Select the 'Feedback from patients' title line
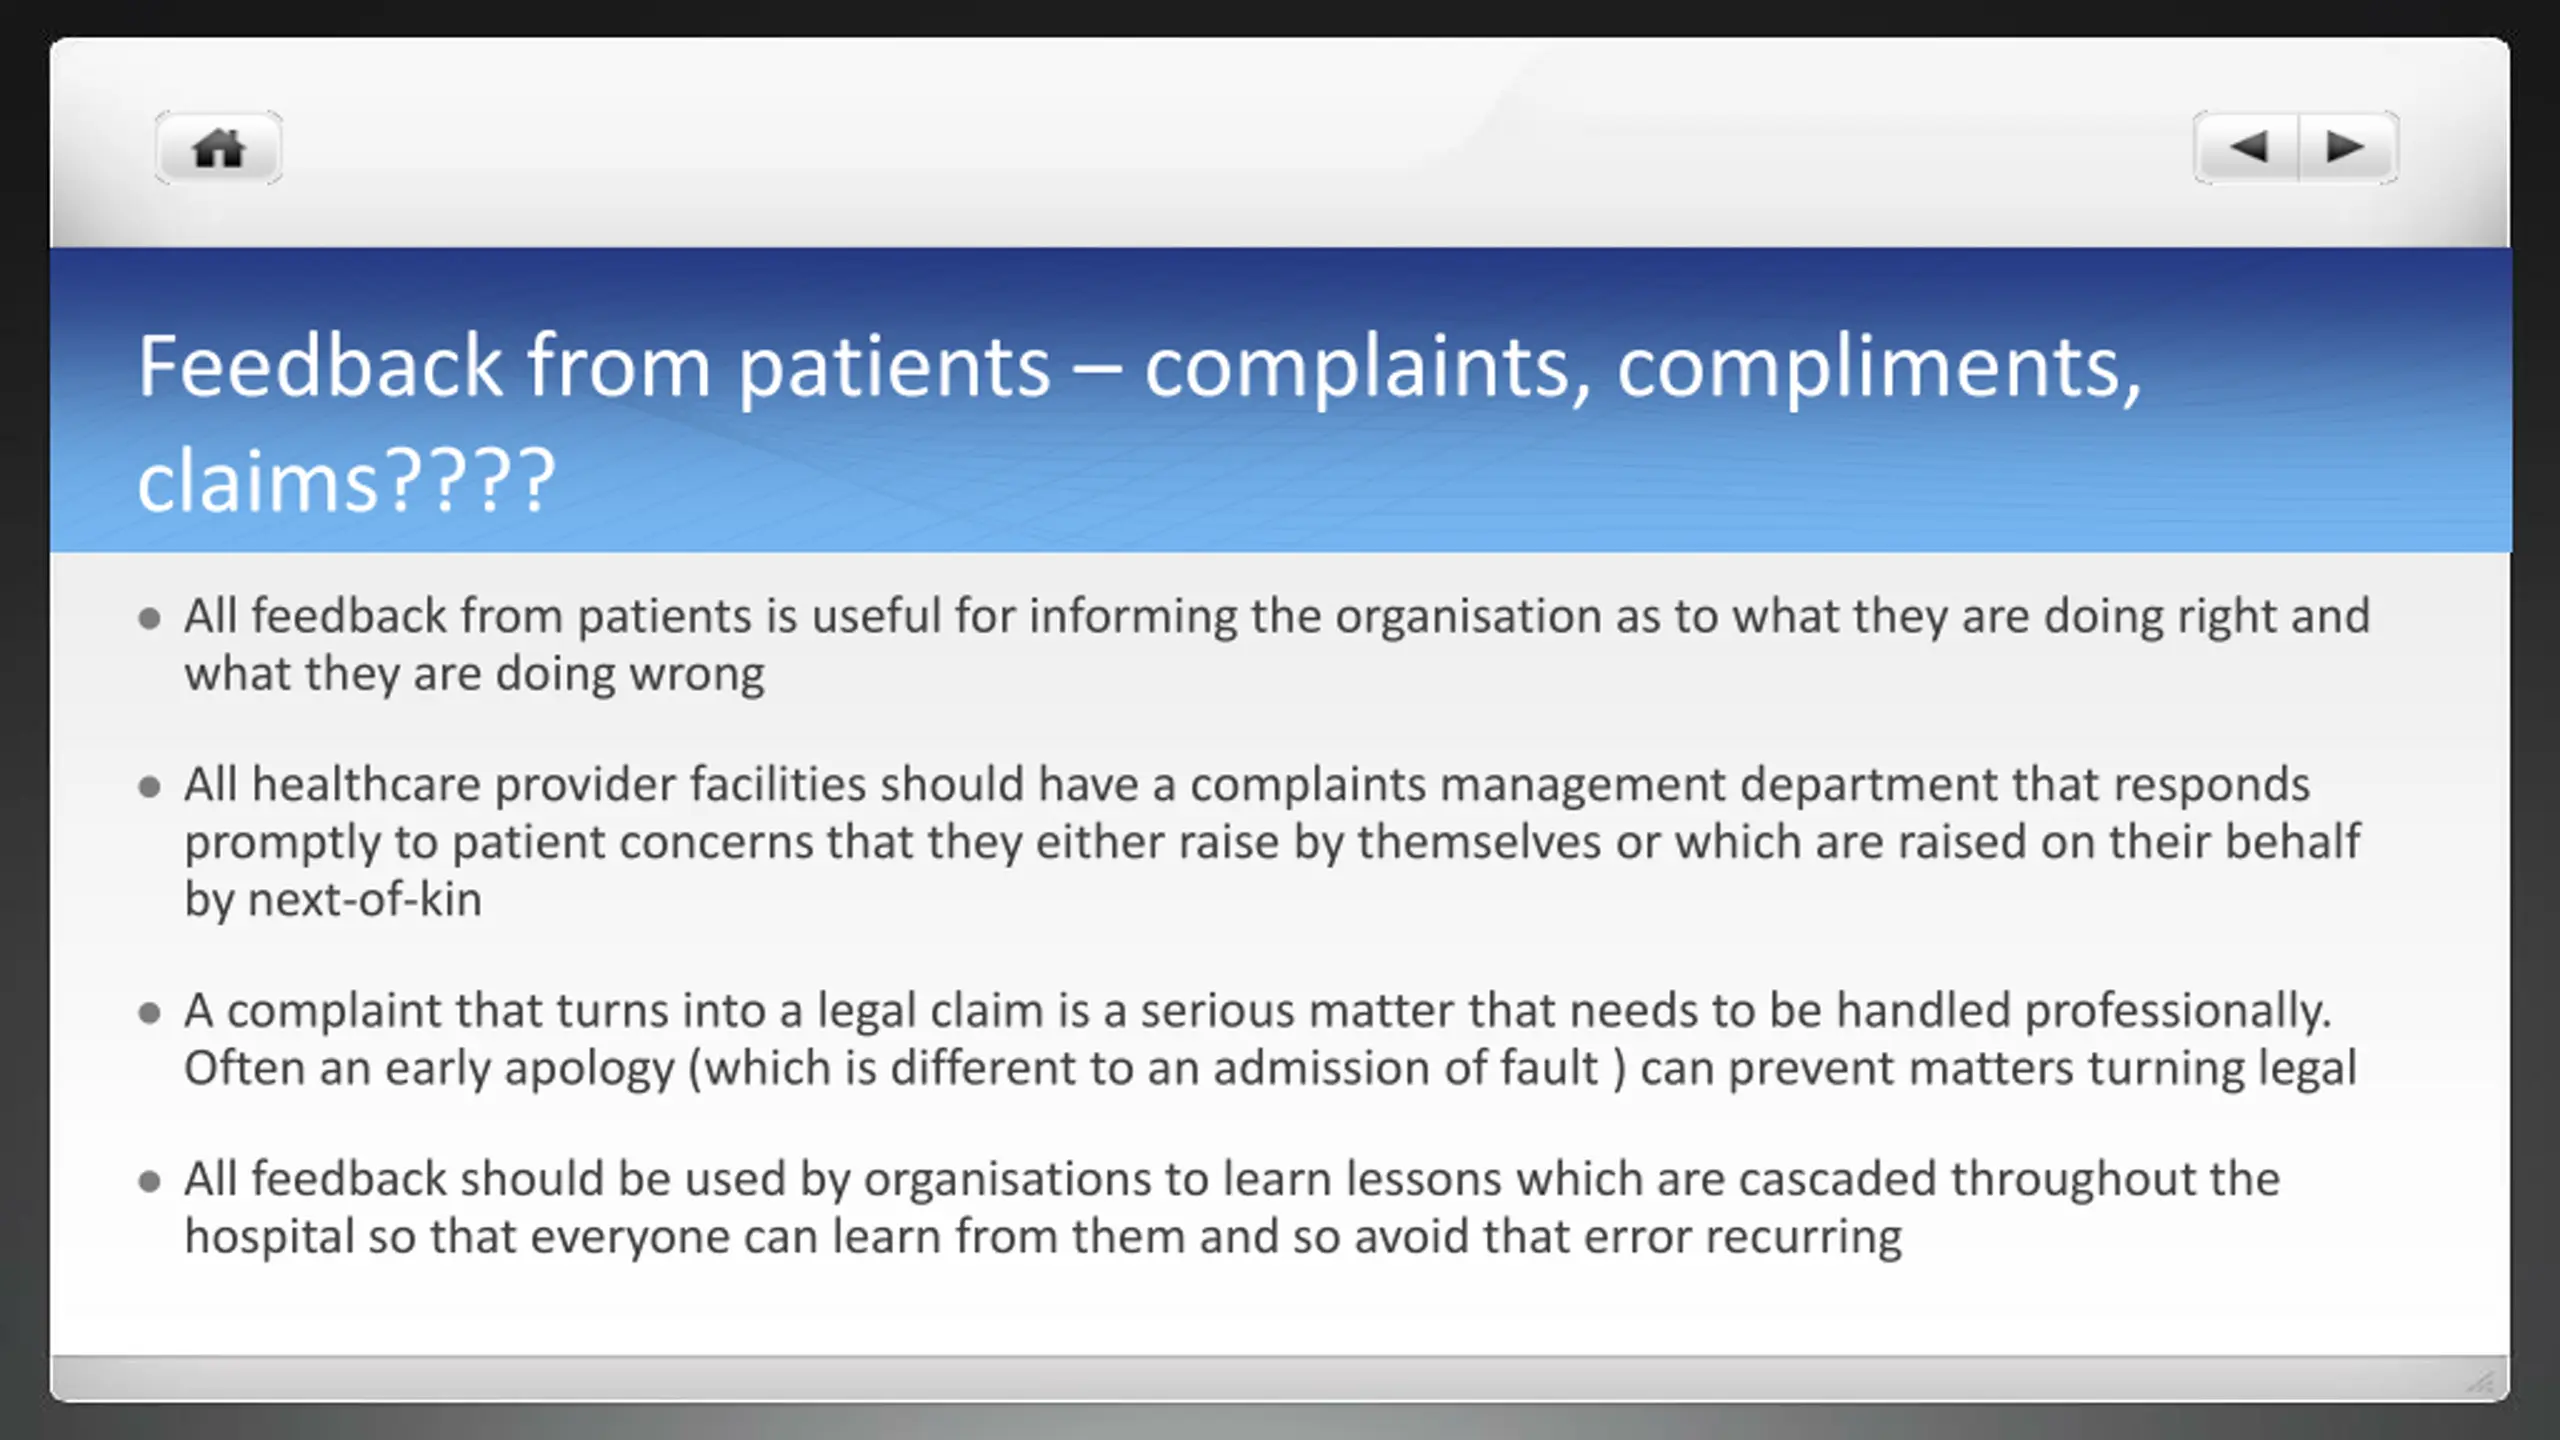 point(1140,368)
